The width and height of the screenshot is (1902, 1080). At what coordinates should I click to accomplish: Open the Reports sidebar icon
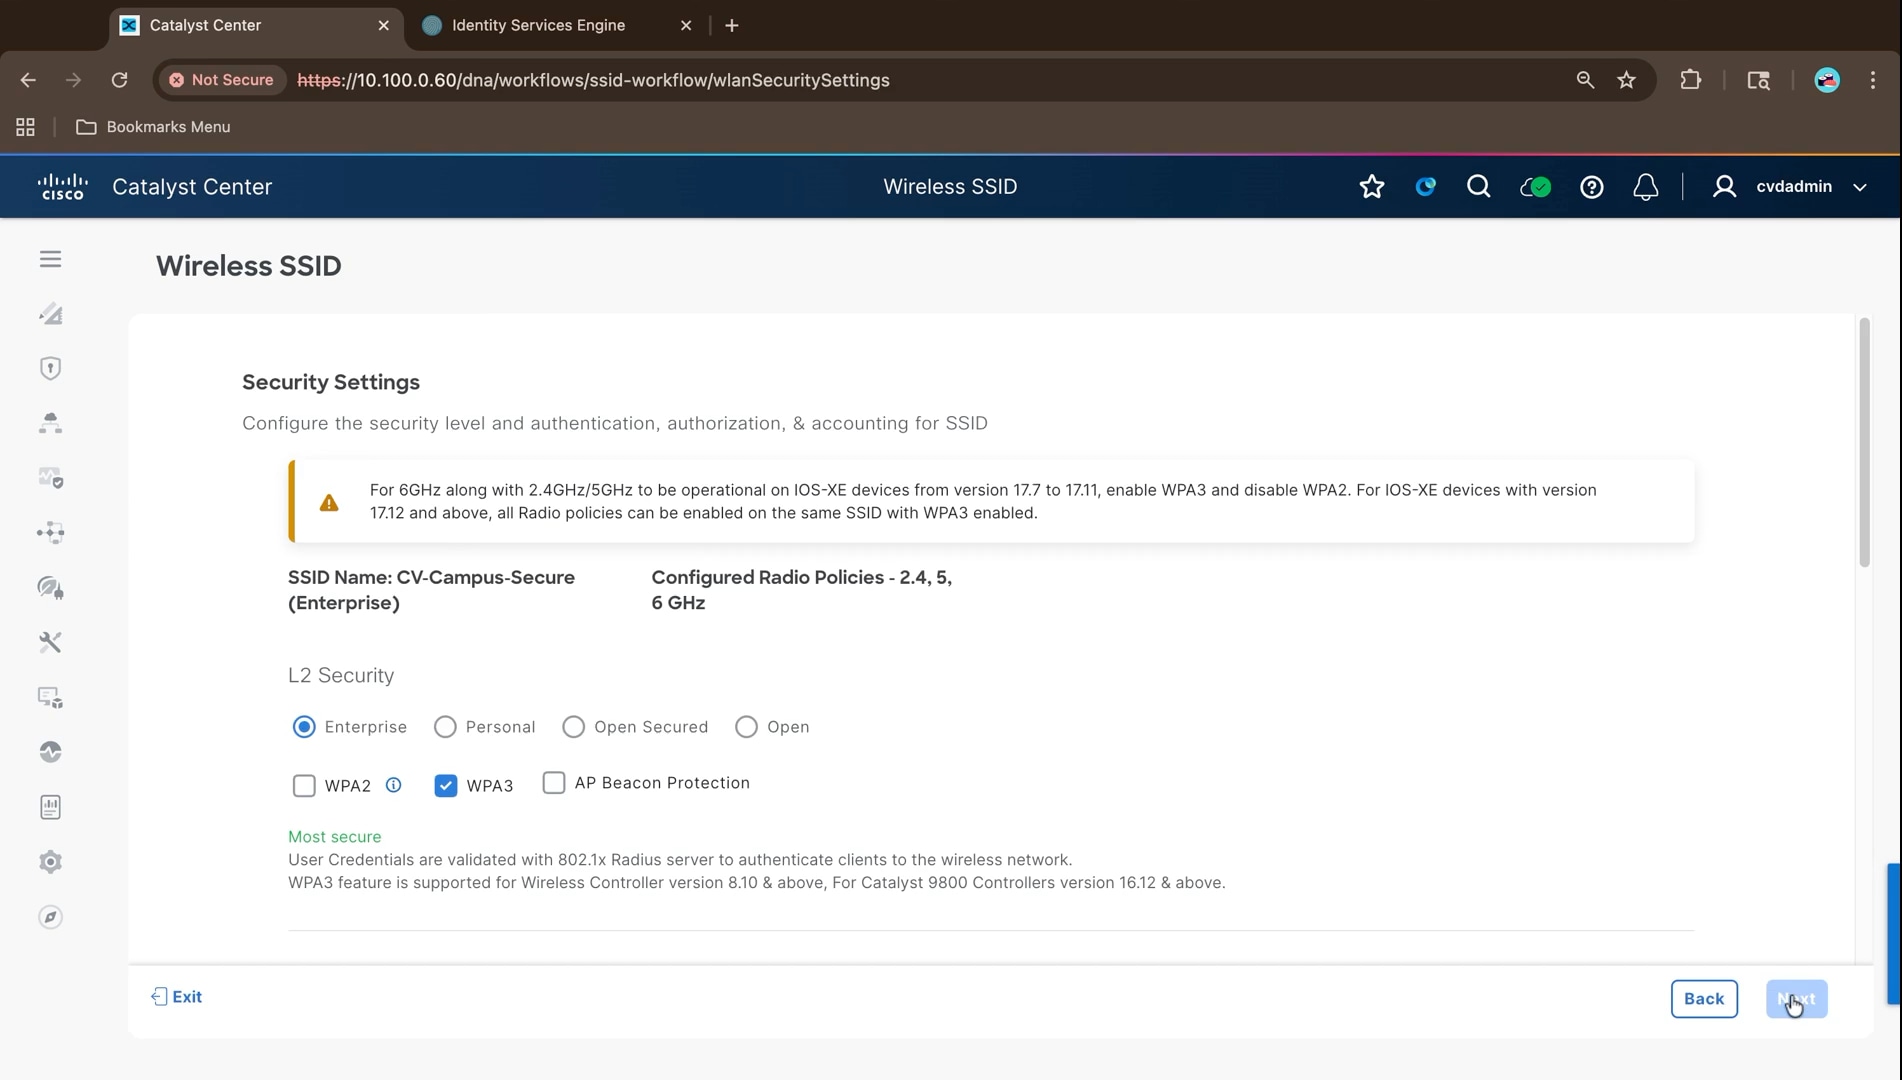pyautogui.click(x=50, y=807)
